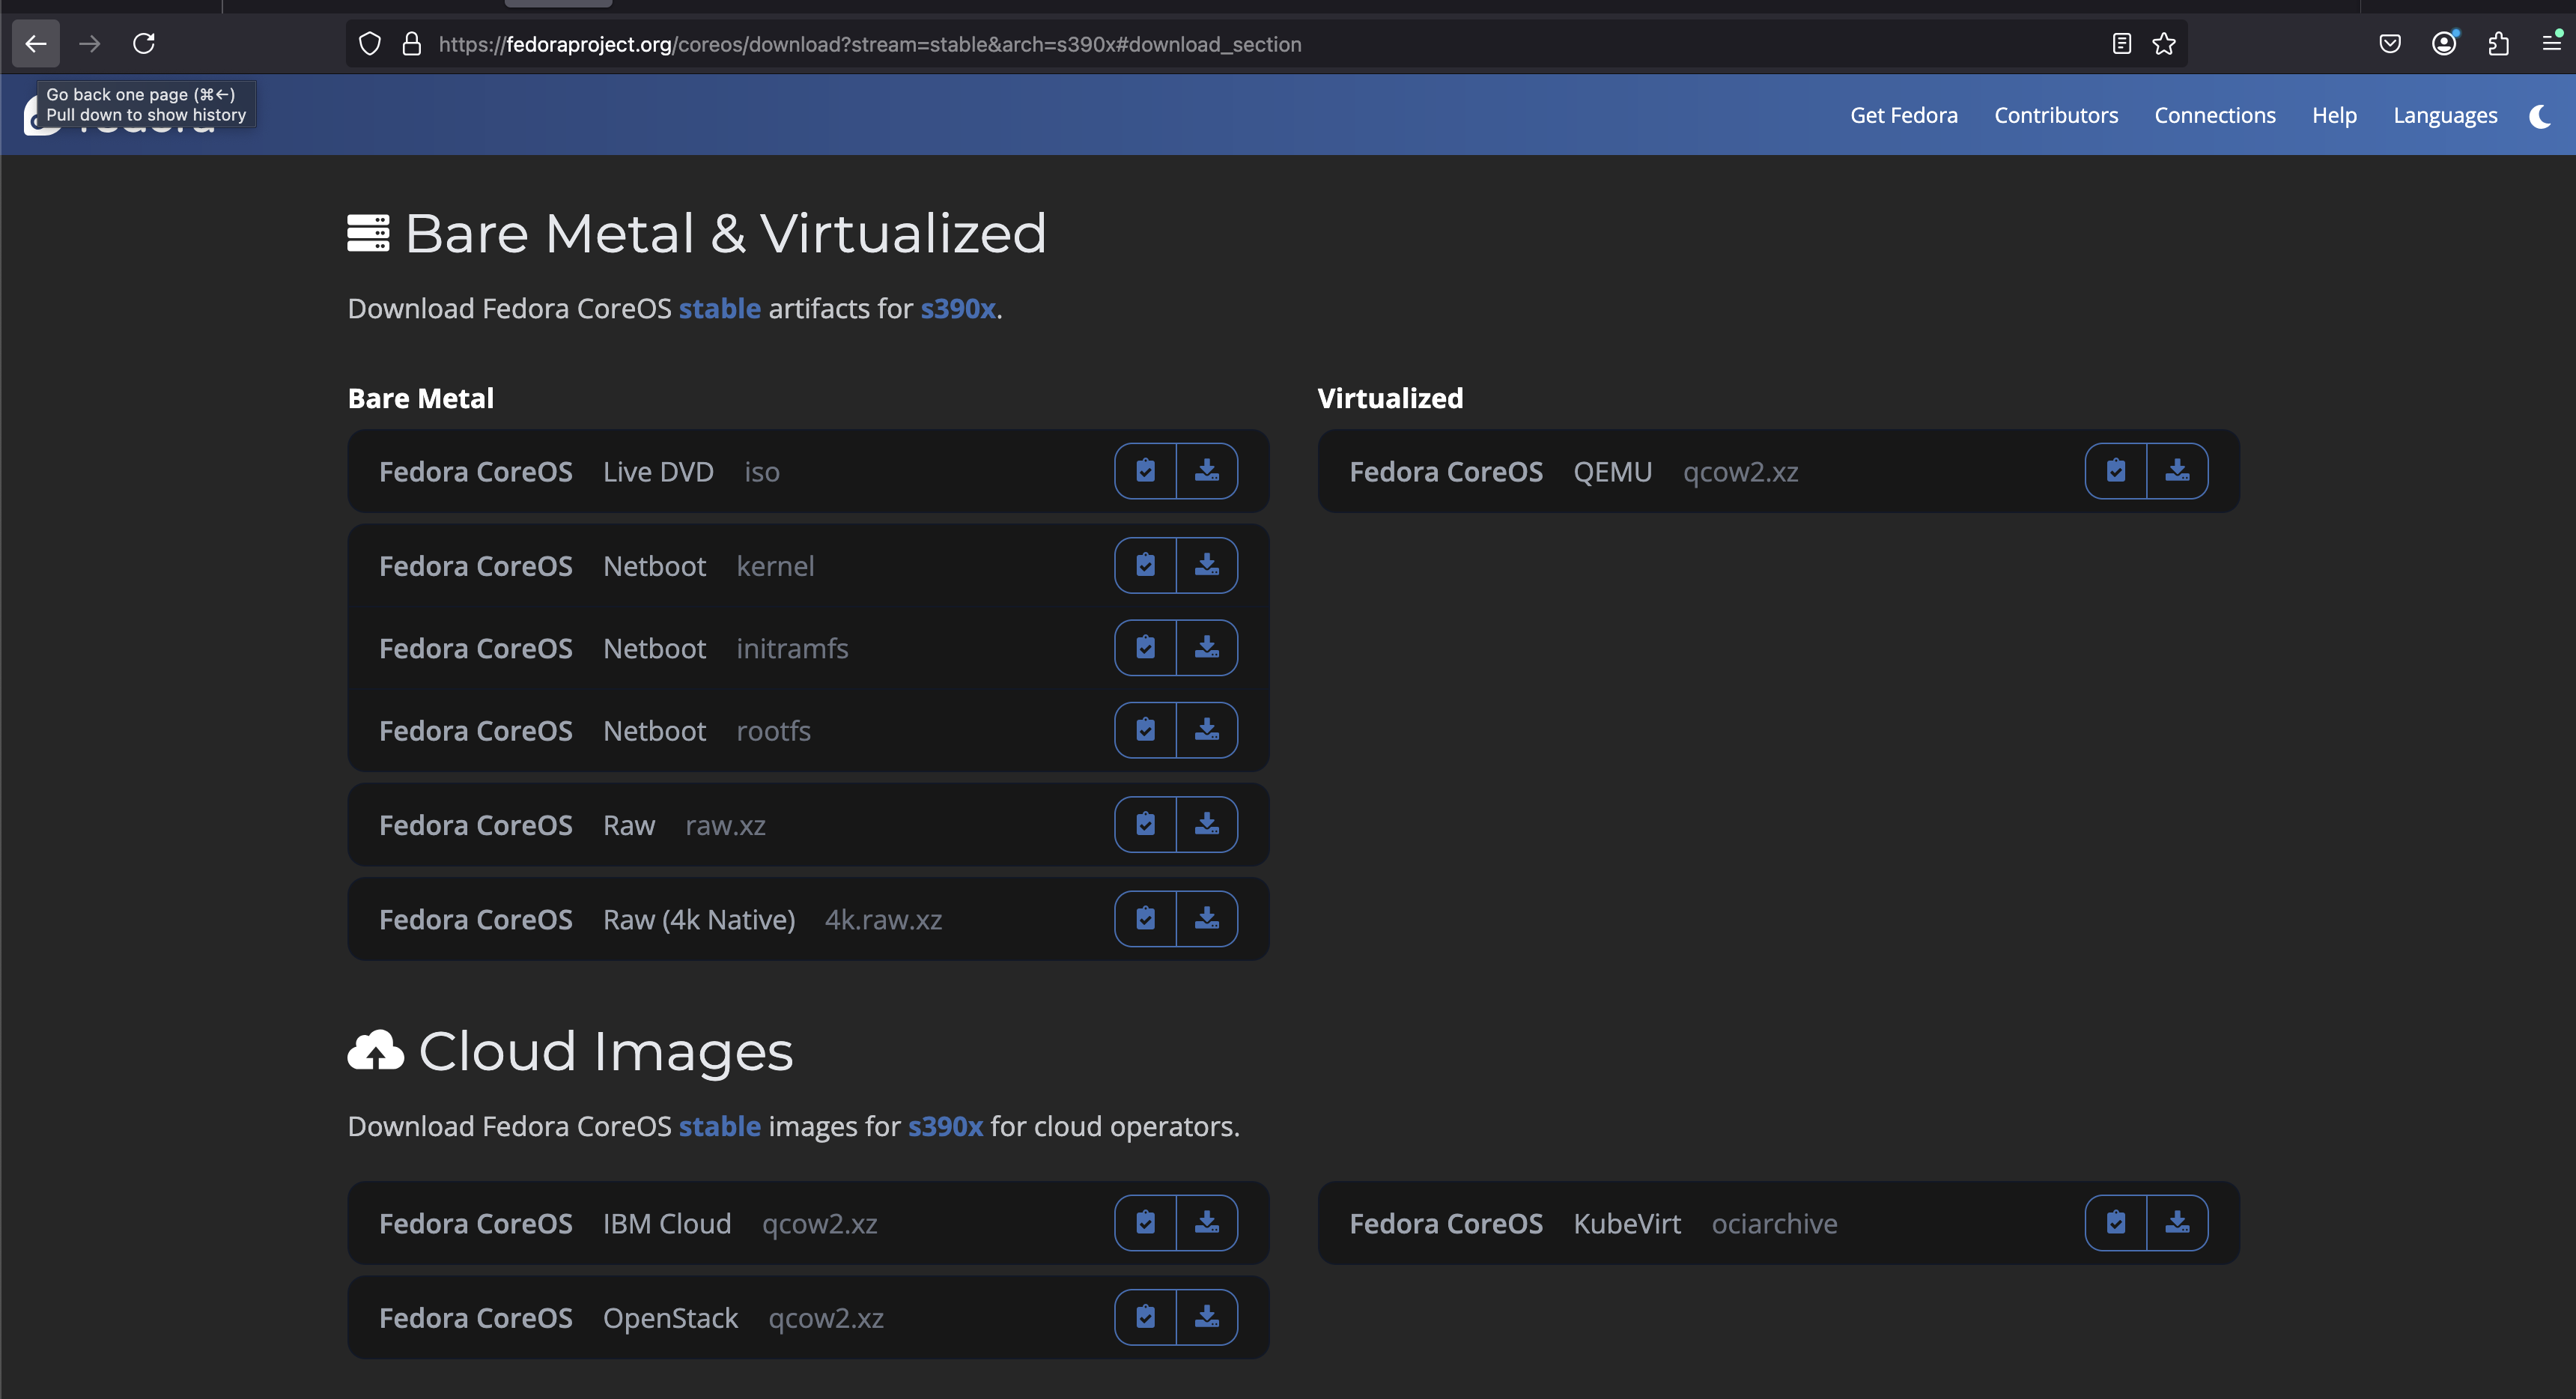This screenshot has height=1399, width=2576.
Task: Download the IBM Cloud qcow2.xz image
Action: [x=1207, y=1223]
